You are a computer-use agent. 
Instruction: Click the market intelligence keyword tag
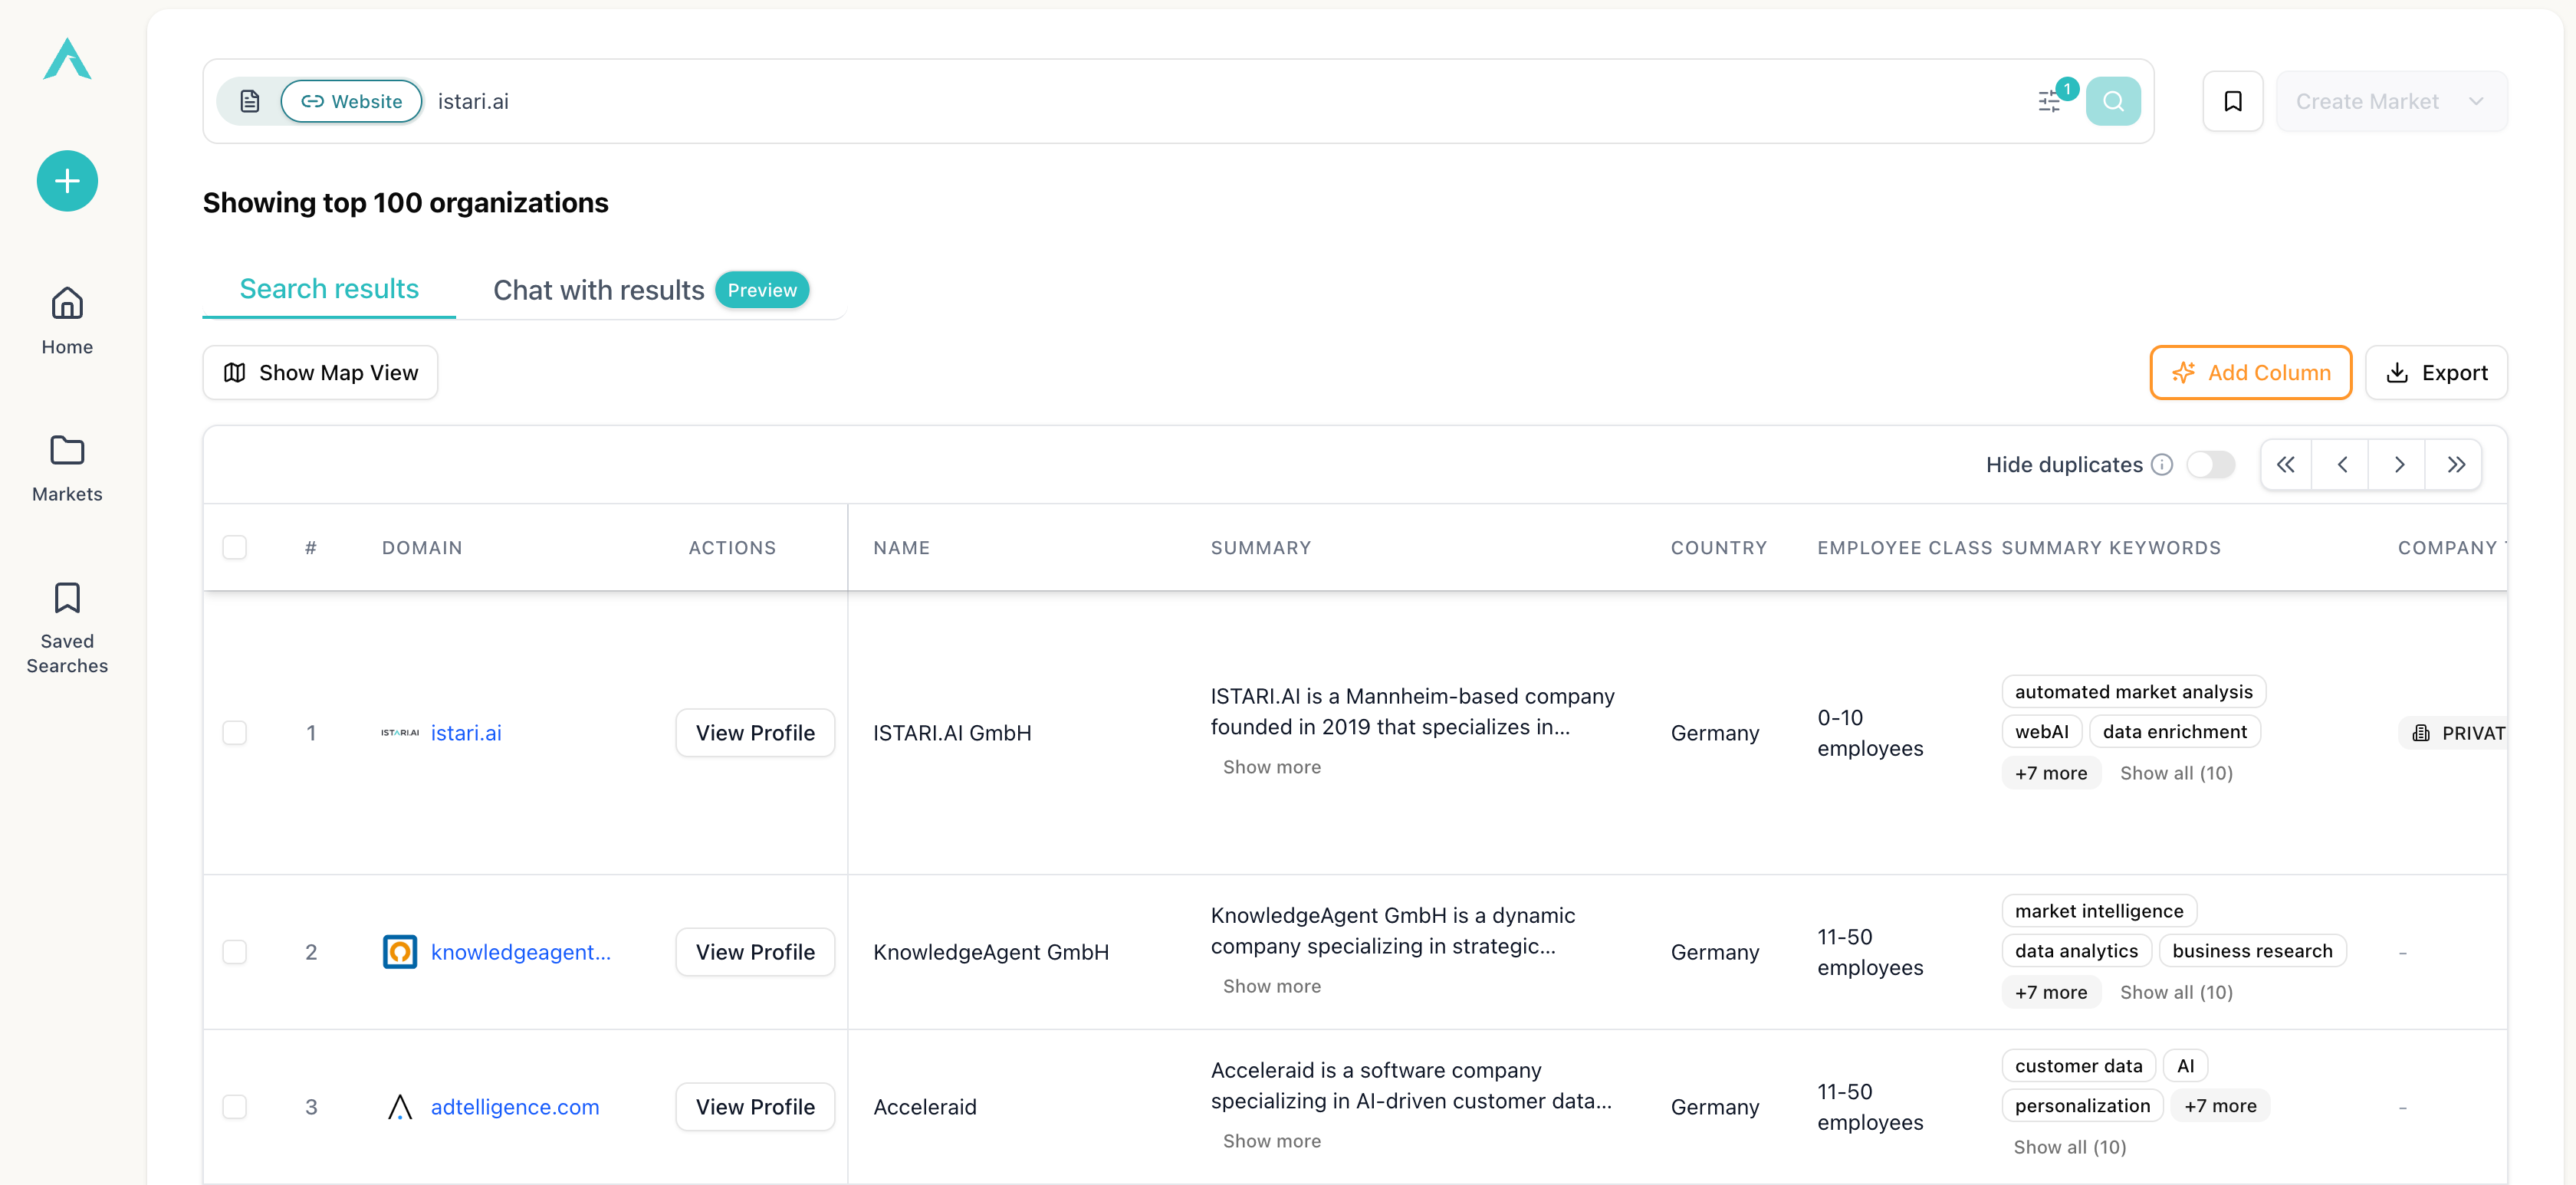2099,911
